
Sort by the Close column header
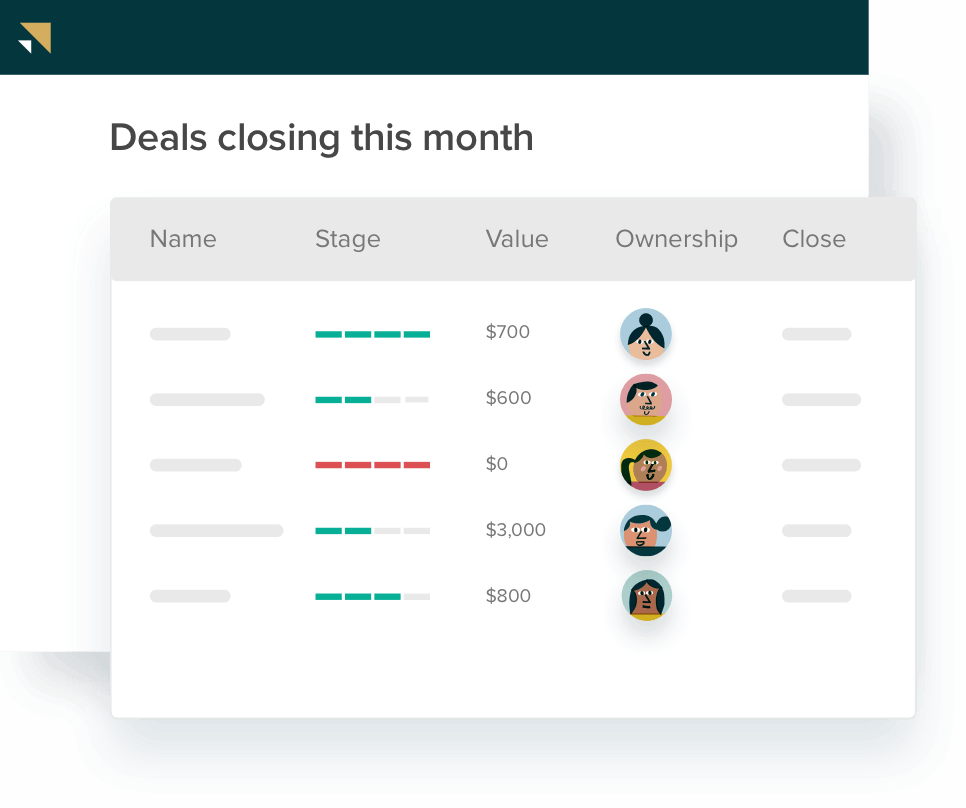813,239
